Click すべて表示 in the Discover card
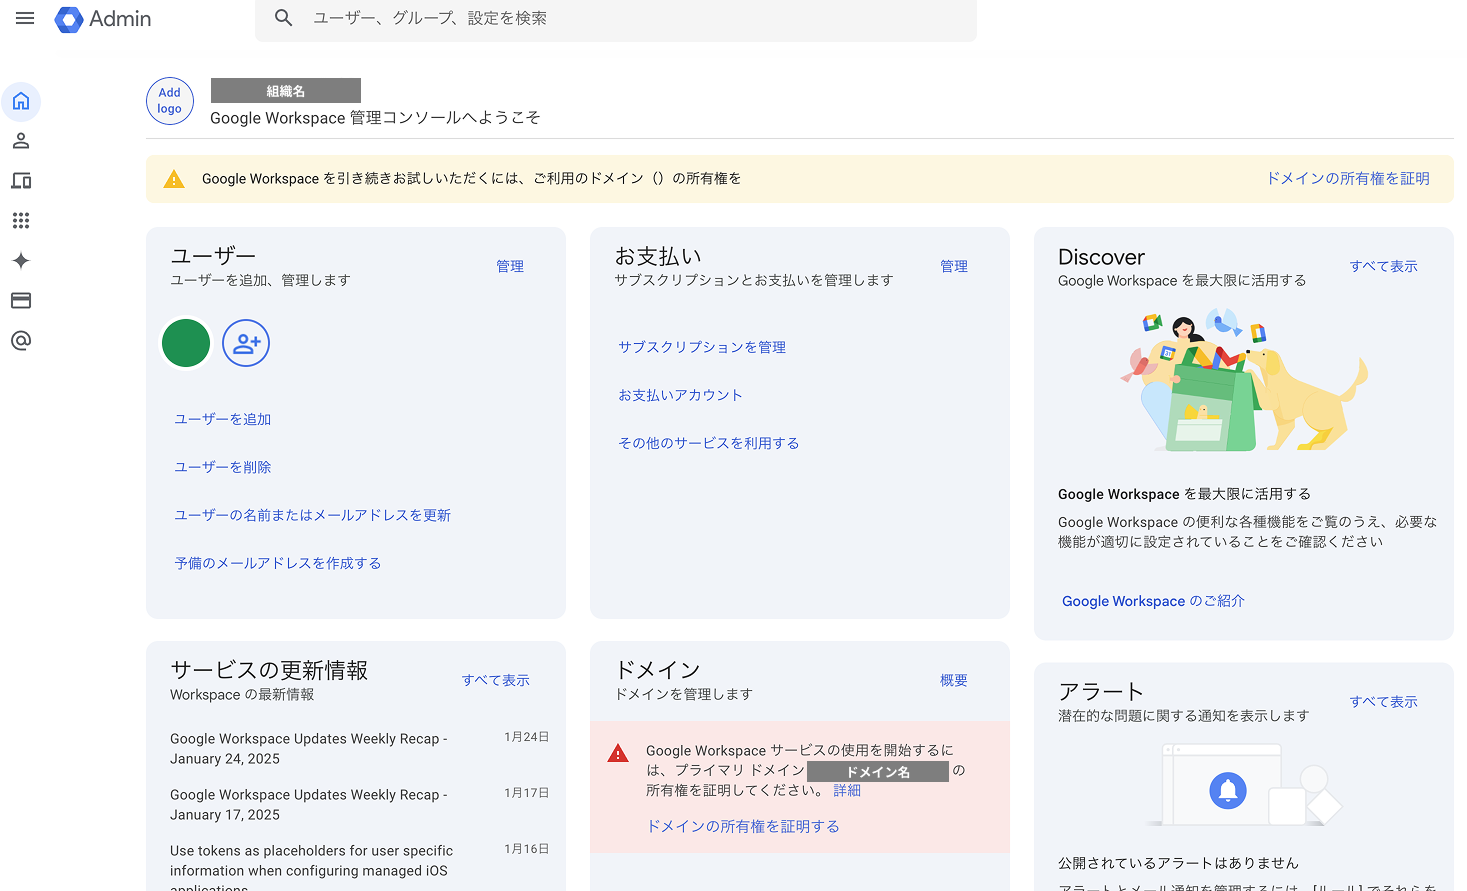This screenshot has width=1467, height=891. click(1383, 266)
